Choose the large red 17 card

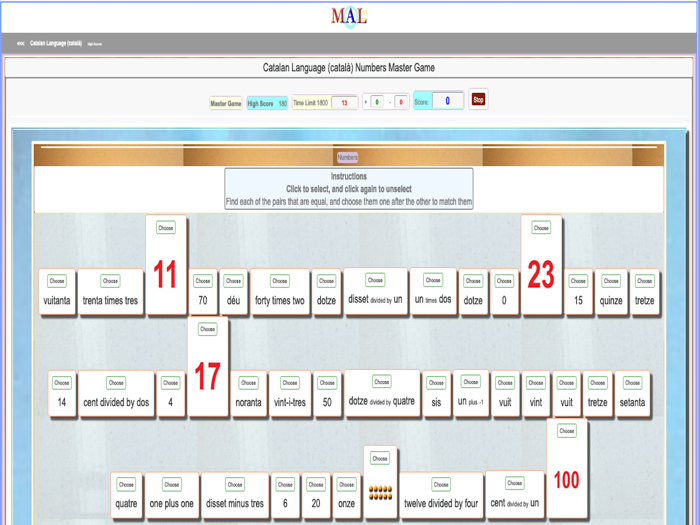208,329
